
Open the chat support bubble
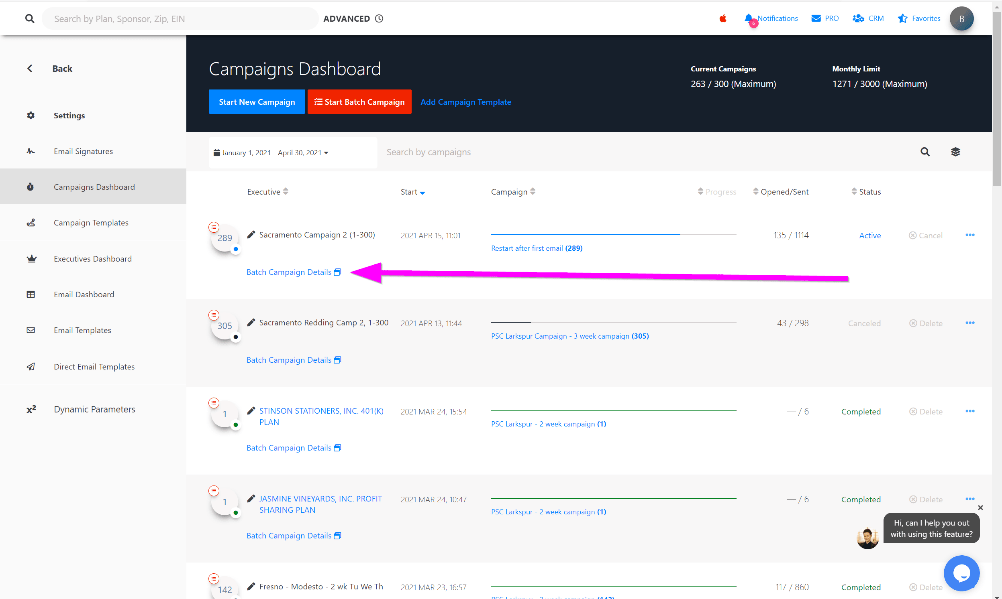point(961,573)
